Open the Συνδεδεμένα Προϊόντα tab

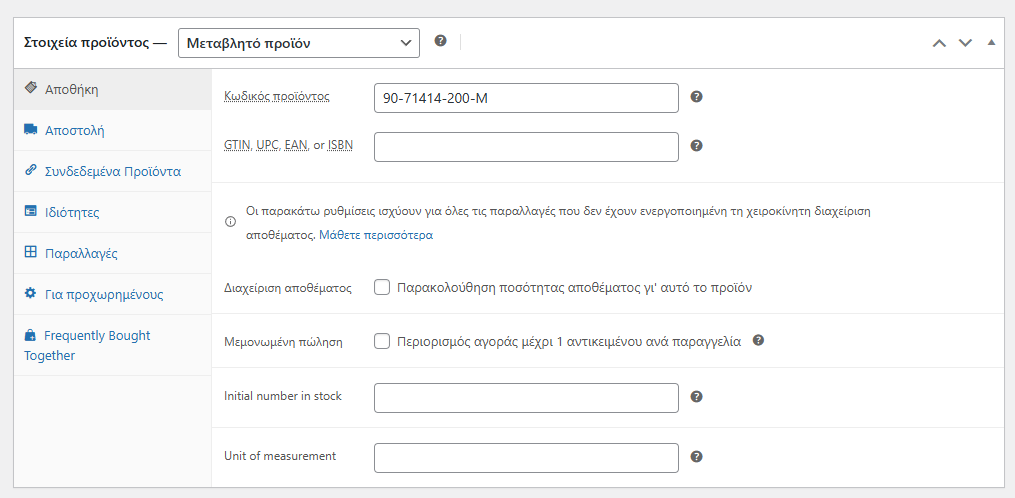point(113,172)
